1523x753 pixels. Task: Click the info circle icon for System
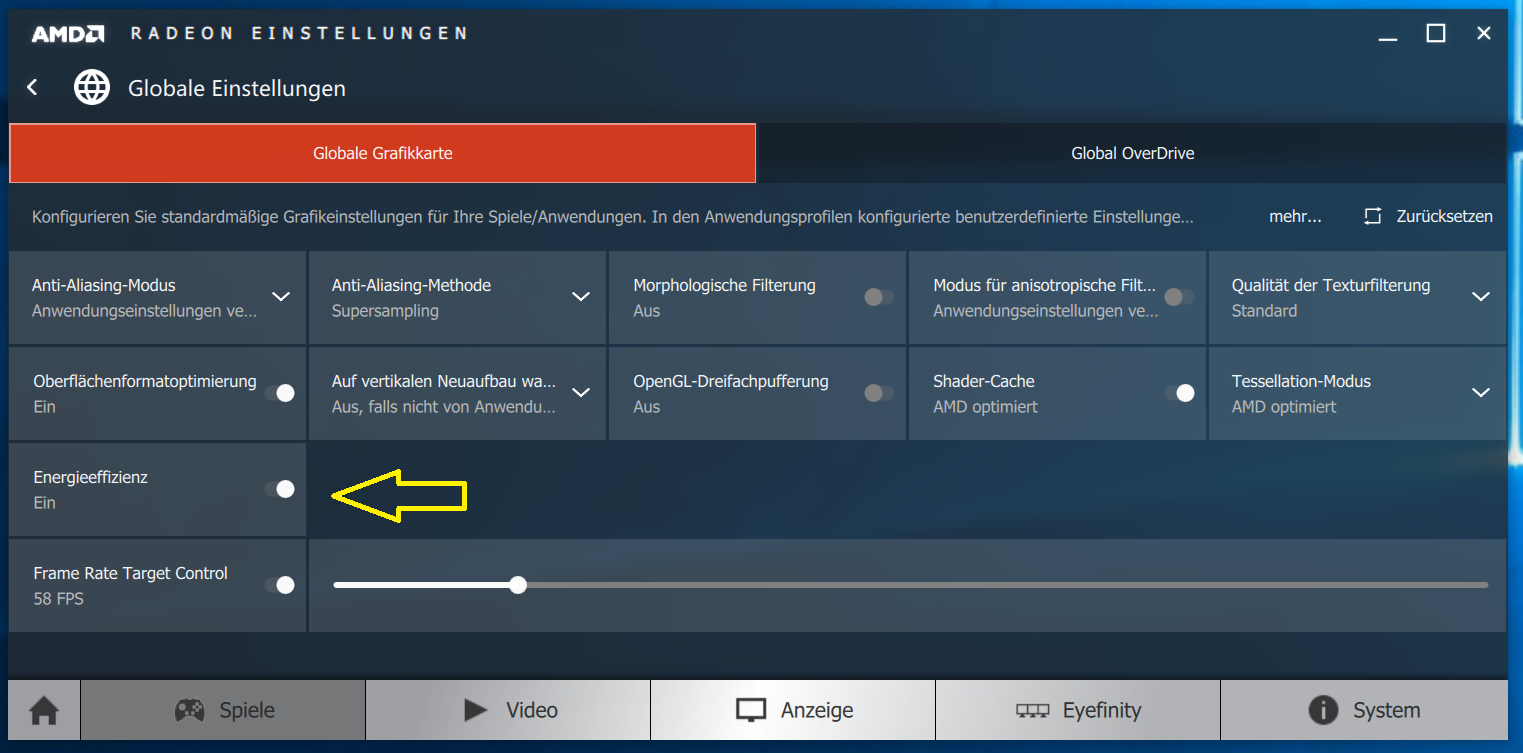tap(1323, 710)
